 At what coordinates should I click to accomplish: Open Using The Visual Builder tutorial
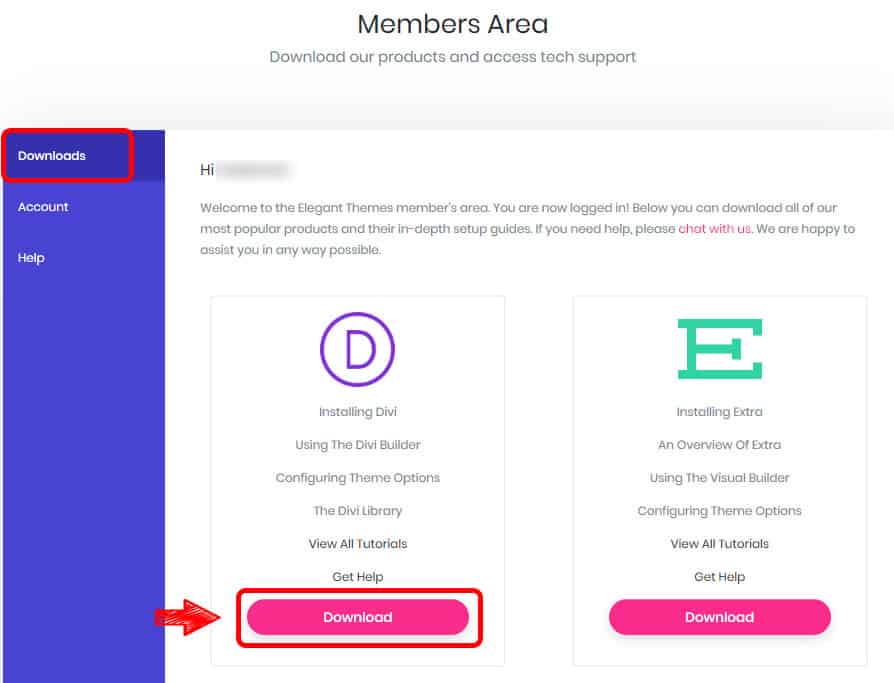[720, 478]
